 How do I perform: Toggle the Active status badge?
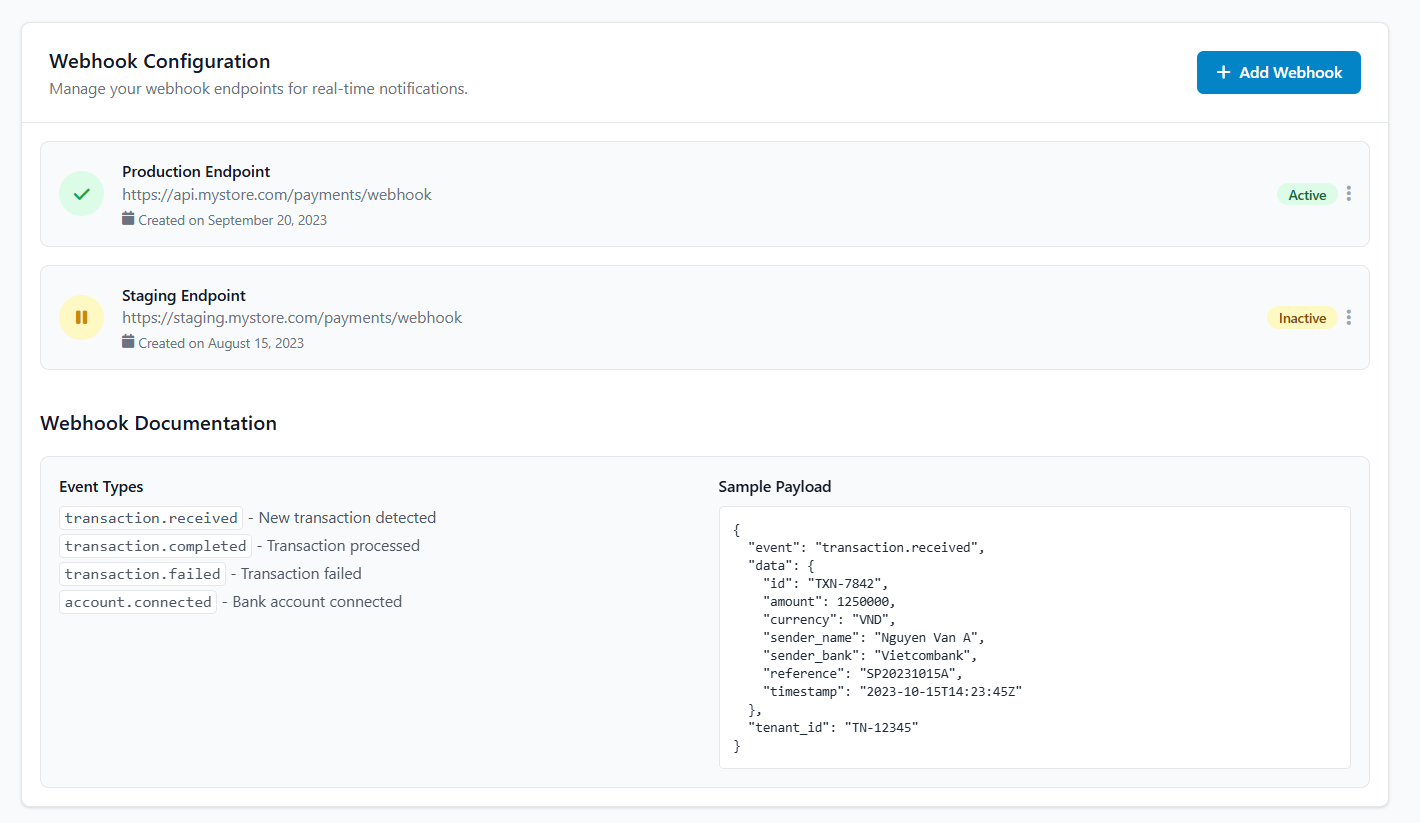click(x=1307, y=193)
